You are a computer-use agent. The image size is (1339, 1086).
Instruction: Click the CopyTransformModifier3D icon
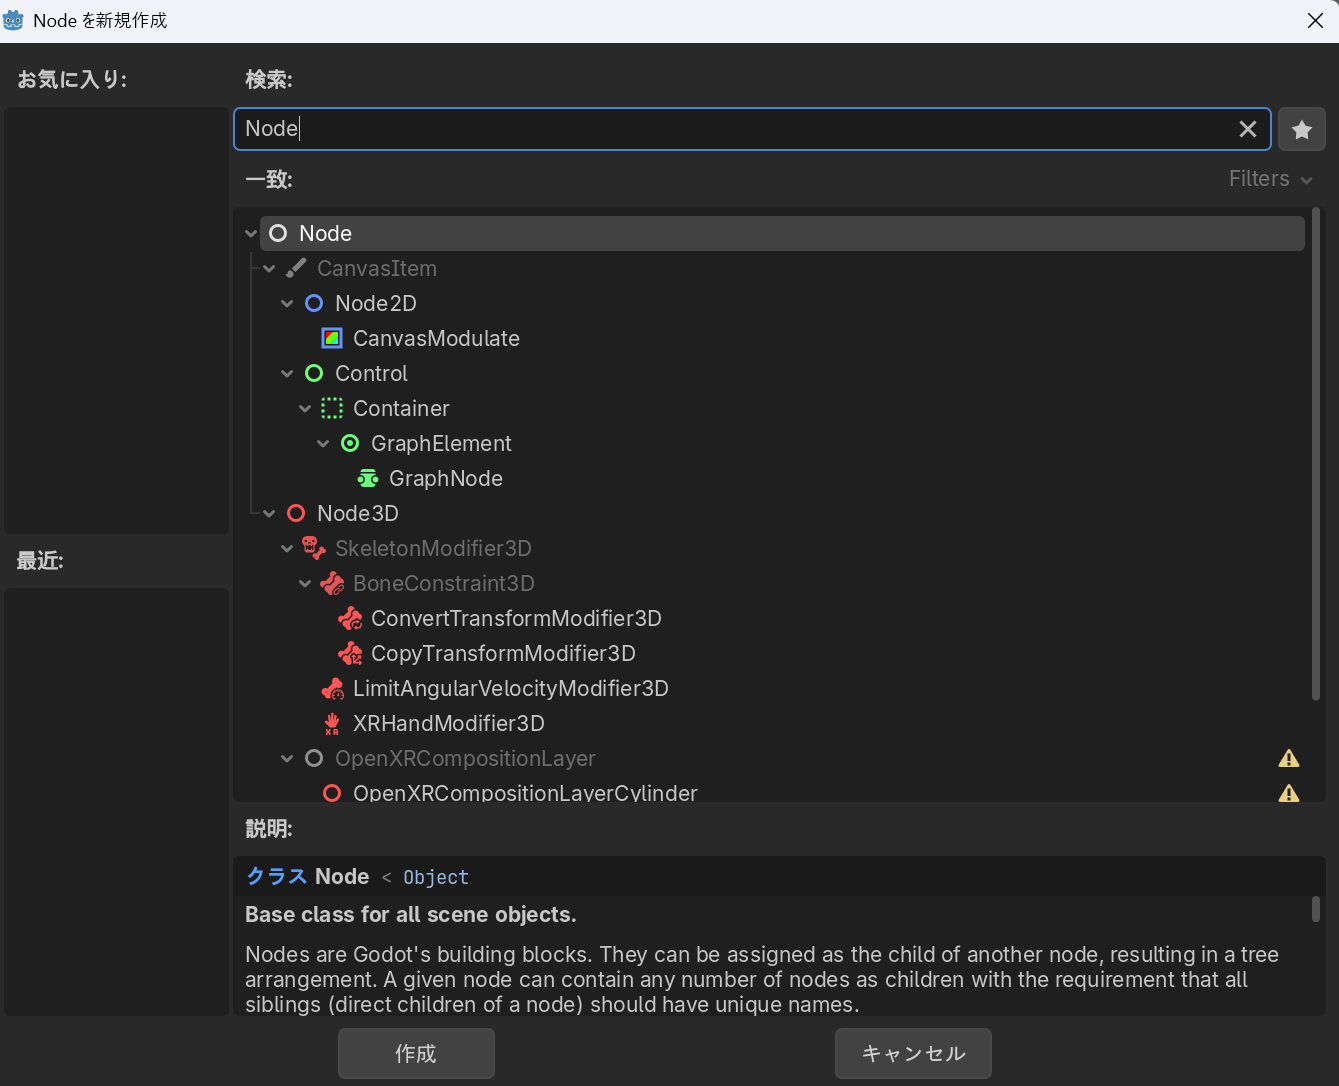point(350,653)
